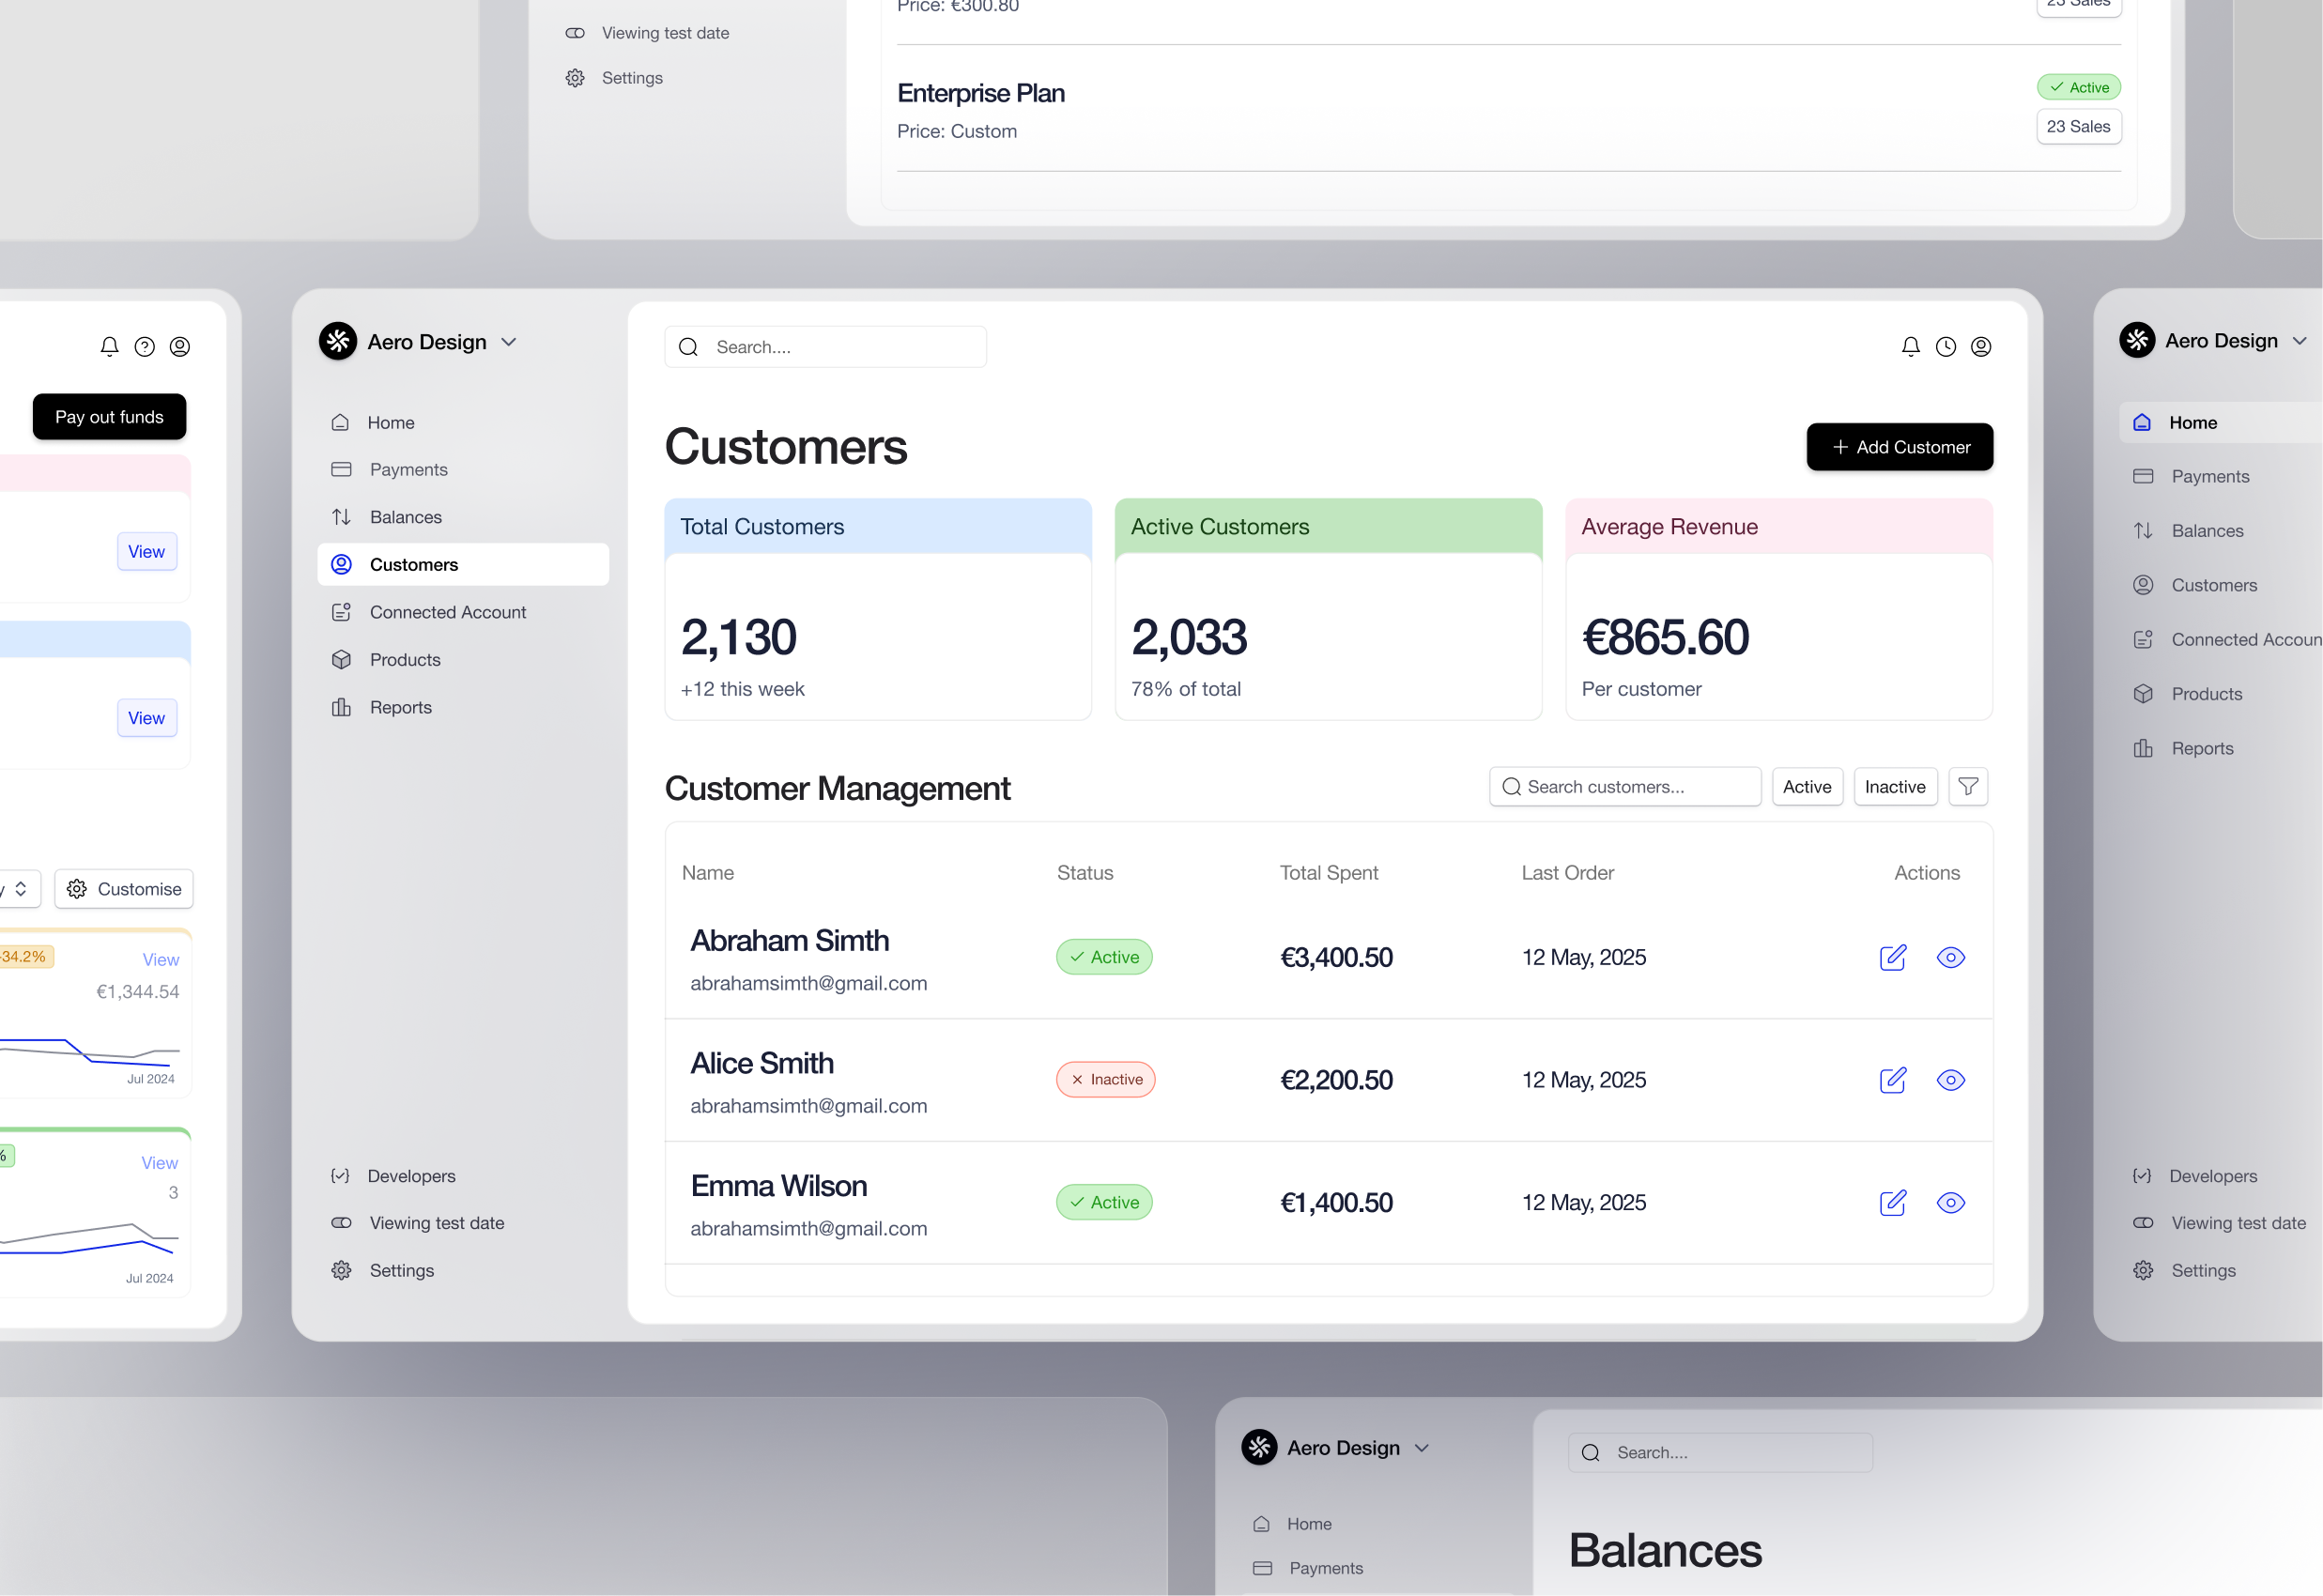The height and width of the screenshot is (1596, 2323).
Task: Filter customers by Active status
Action: click(x=1807, y=786)
